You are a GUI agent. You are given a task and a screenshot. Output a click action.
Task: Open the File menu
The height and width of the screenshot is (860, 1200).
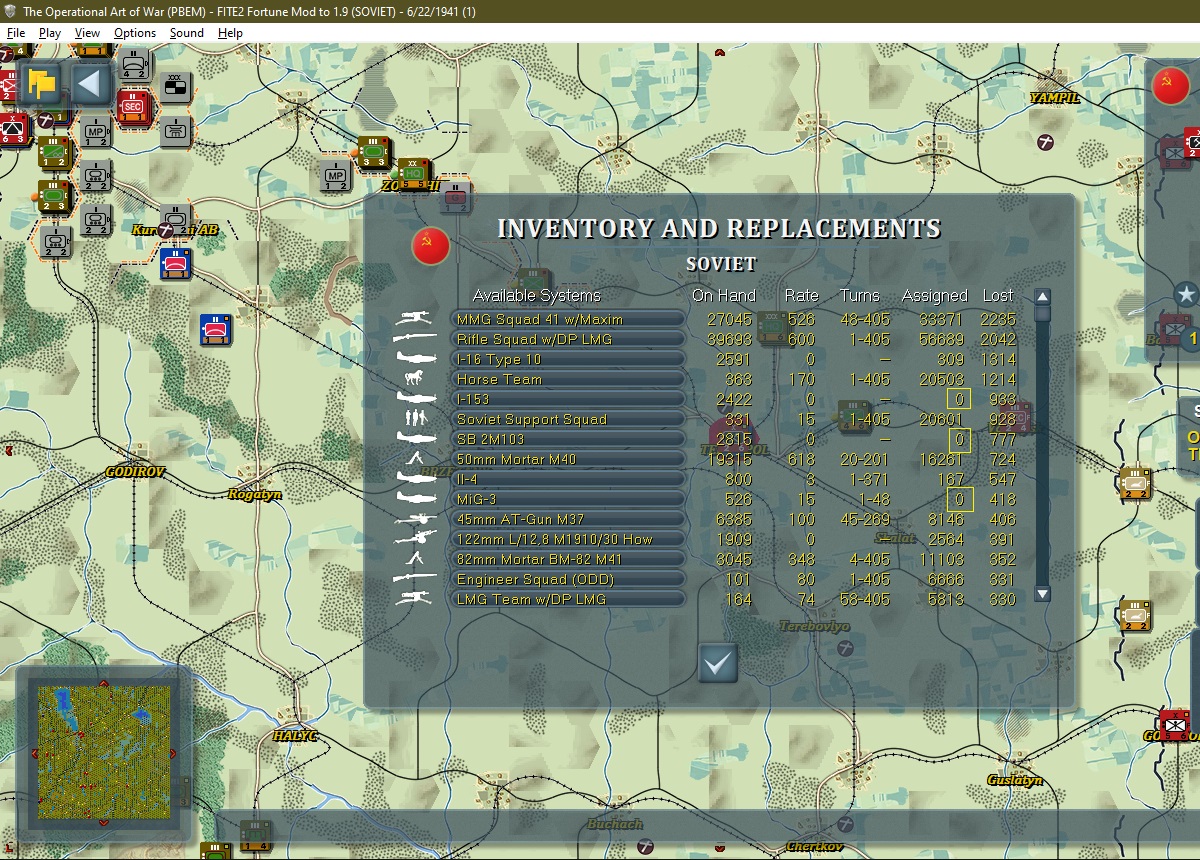tap(16, 33)
